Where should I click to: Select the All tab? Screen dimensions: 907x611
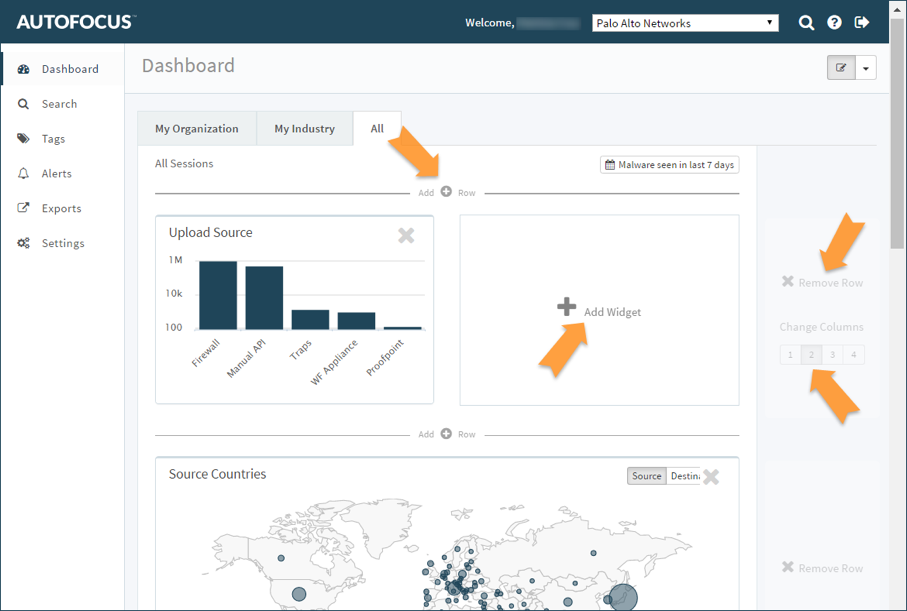[x=377, y=128]
